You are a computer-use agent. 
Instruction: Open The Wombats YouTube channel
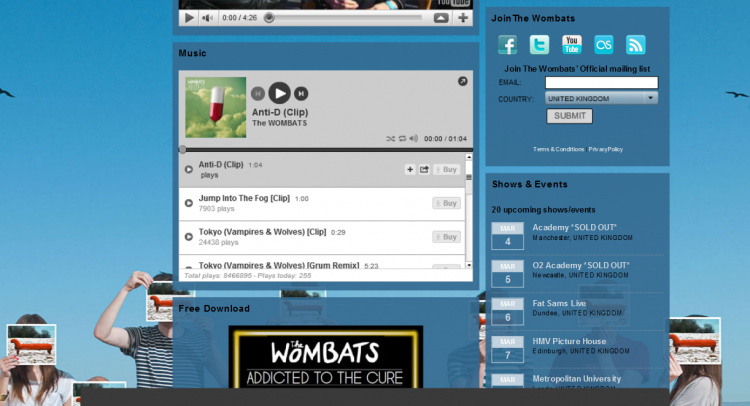572,45
